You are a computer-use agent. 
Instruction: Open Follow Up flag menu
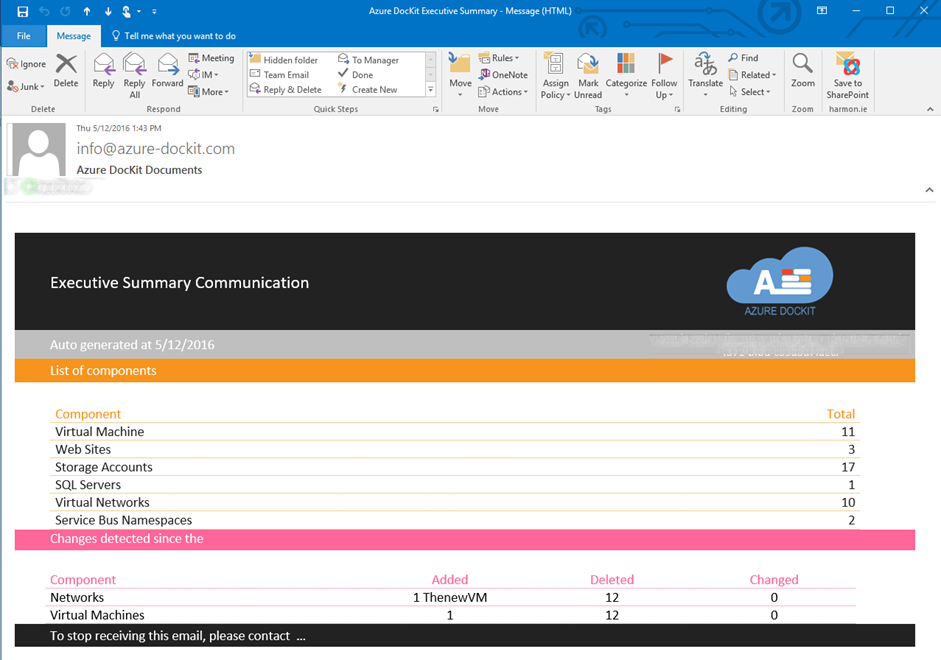click(x=664, y=76)
